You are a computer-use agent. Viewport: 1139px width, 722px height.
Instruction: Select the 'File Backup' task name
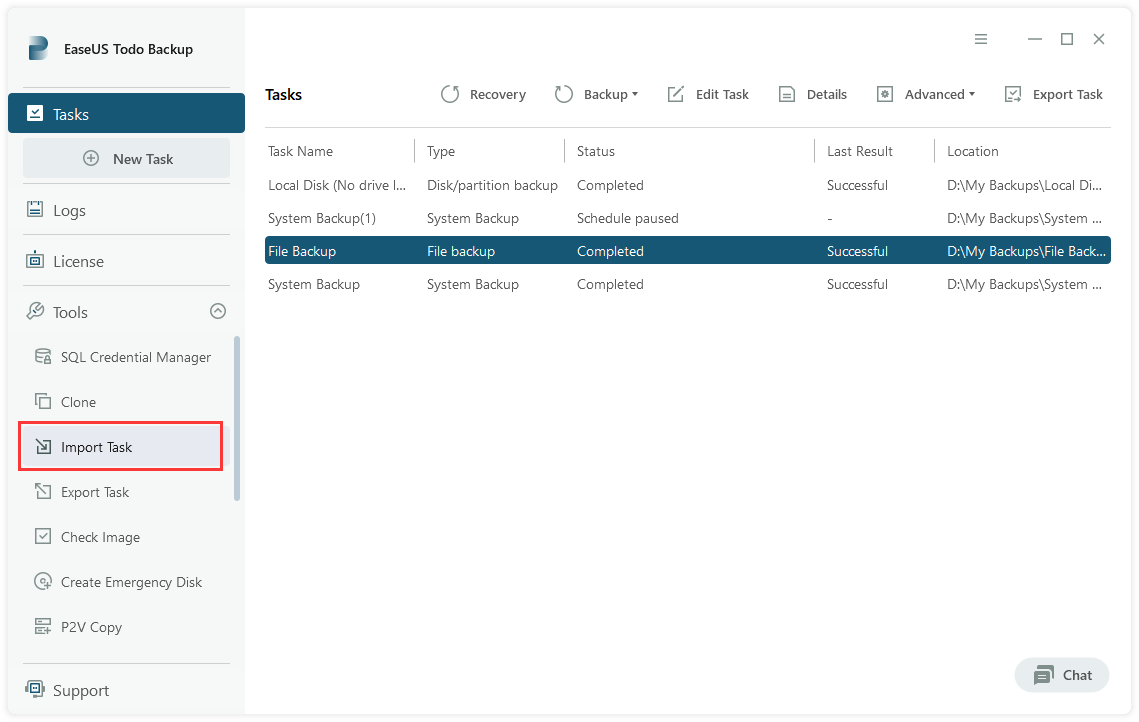[x=302, y=251]
